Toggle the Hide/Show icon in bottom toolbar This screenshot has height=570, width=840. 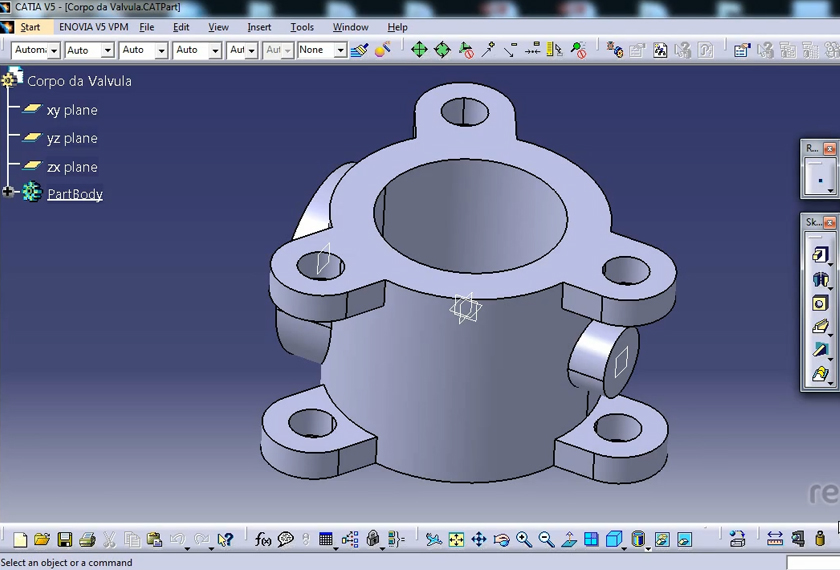pos(662,540)
